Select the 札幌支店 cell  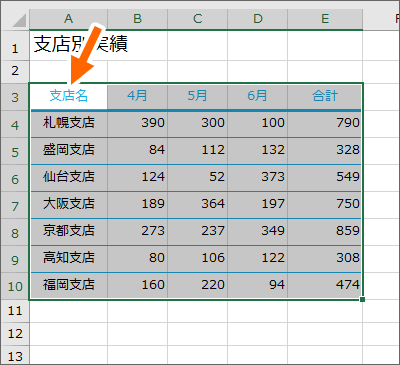[x=68, y=124]
